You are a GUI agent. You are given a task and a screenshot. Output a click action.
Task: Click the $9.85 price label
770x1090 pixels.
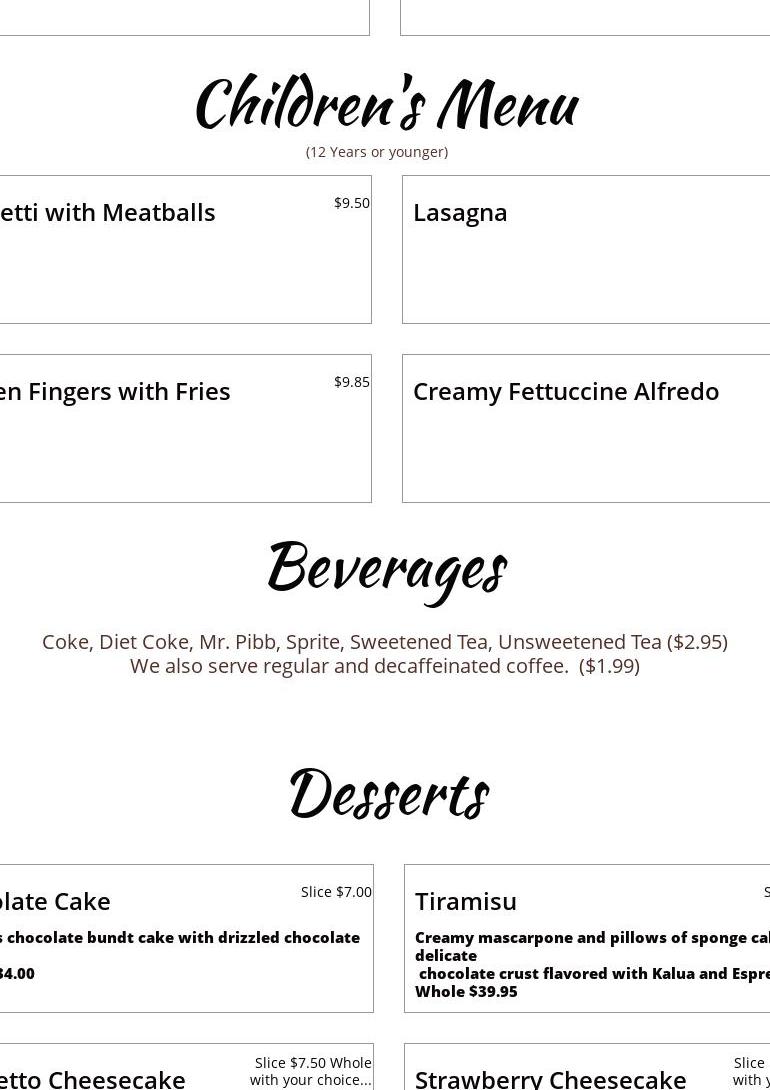tap(352, 382)
